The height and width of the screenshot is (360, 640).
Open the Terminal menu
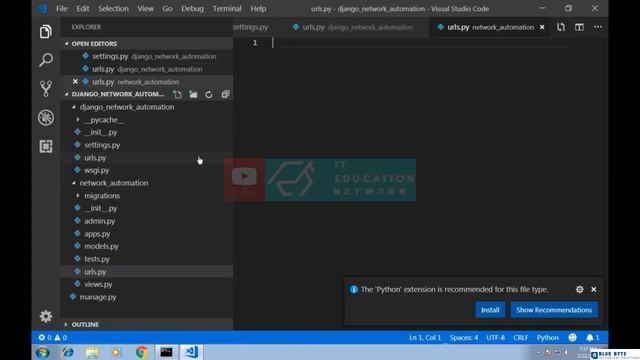(x=227, y=9)
